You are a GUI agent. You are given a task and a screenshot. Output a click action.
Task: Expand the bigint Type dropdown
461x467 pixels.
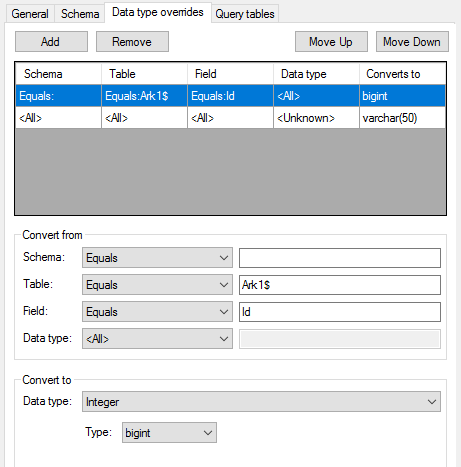[x=169, y=433]
